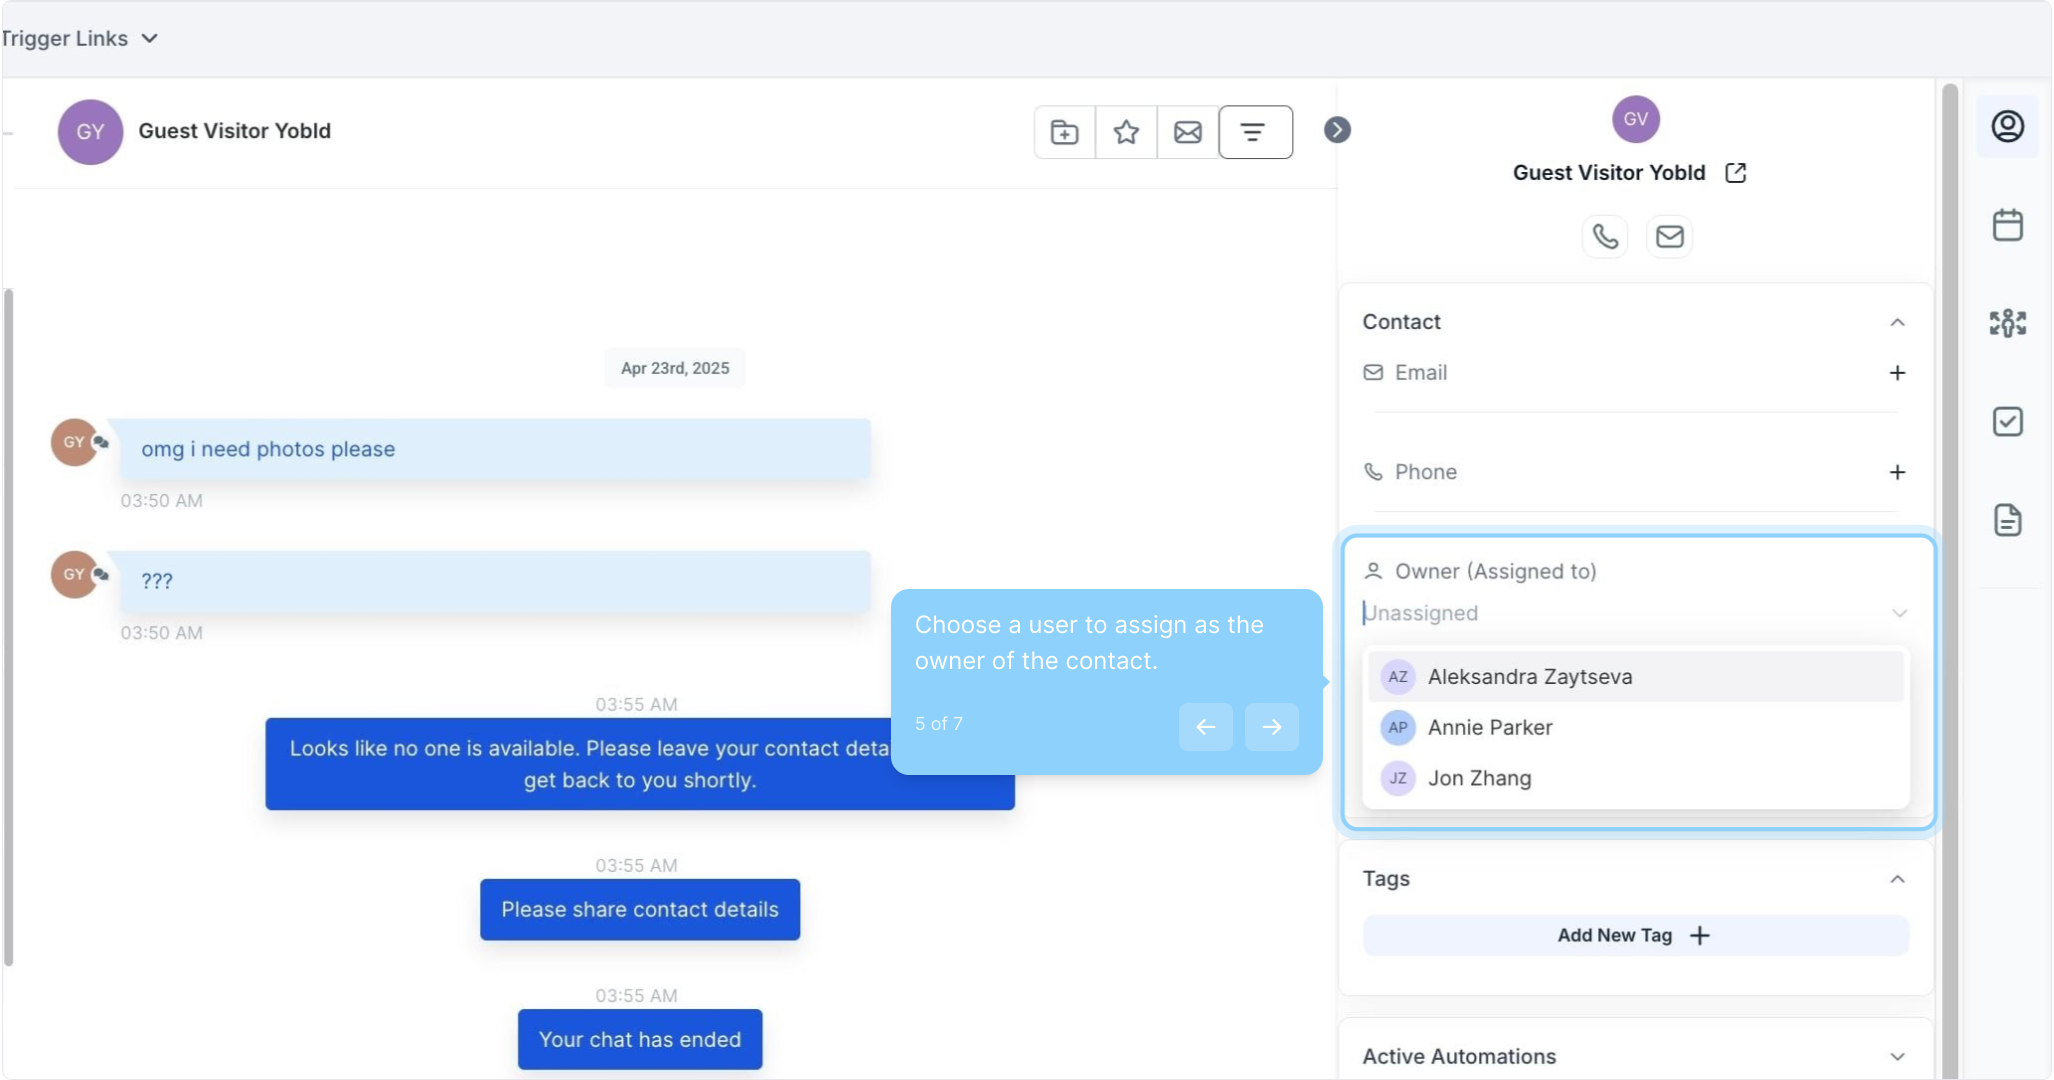Click the add-to-folder icon in header

click(1064, 132)
